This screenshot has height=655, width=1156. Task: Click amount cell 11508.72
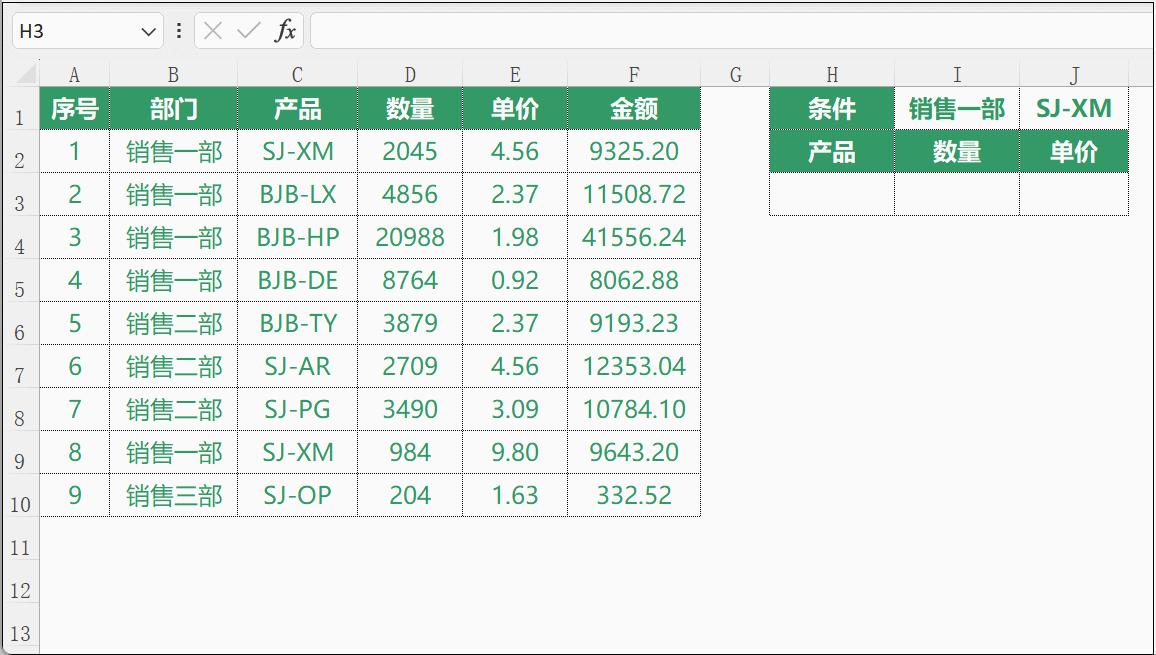click(x=634, y=194)
